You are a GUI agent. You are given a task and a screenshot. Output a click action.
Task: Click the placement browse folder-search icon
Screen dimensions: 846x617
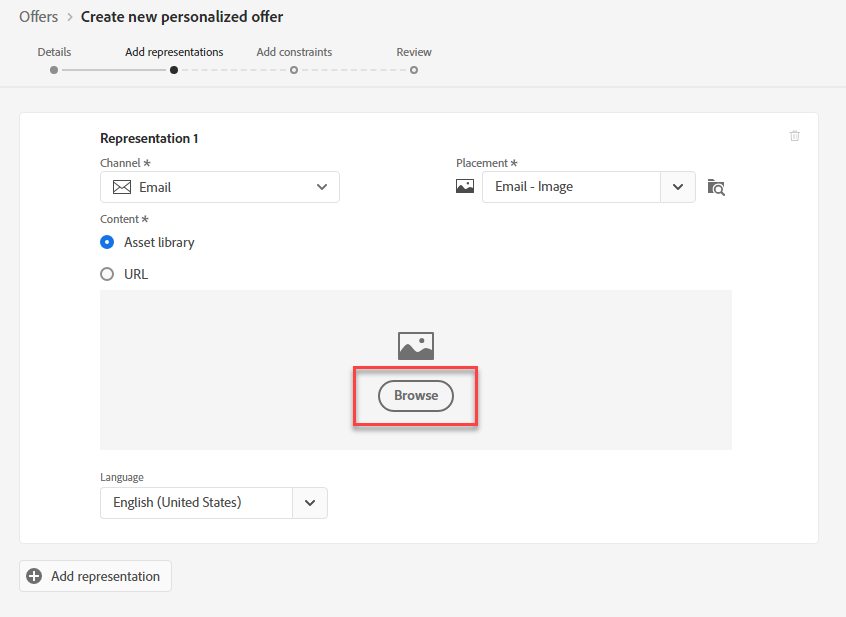coord(716,187)
